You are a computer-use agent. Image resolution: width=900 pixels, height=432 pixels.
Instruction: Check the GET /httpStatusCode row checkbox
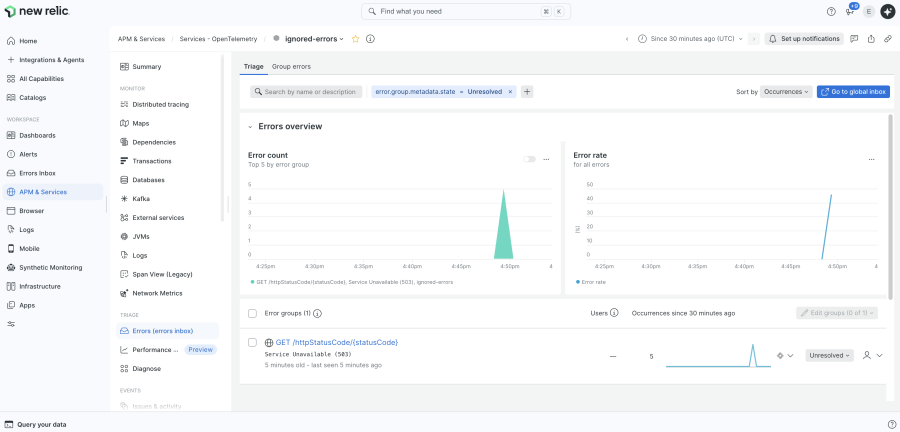[252, 343]
